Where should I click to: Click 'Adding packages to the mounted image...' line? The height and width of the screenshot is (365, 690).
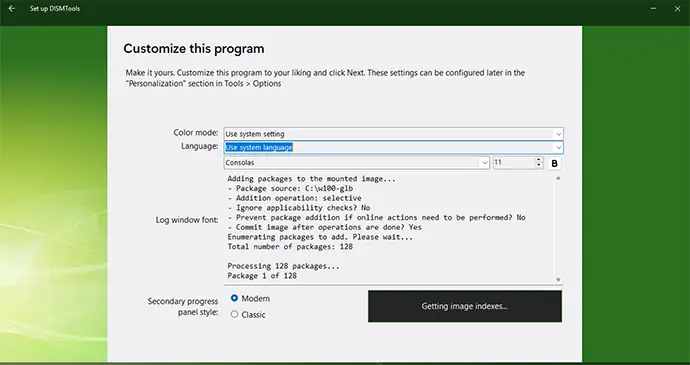pyautogui.click(x=312, y=179)
